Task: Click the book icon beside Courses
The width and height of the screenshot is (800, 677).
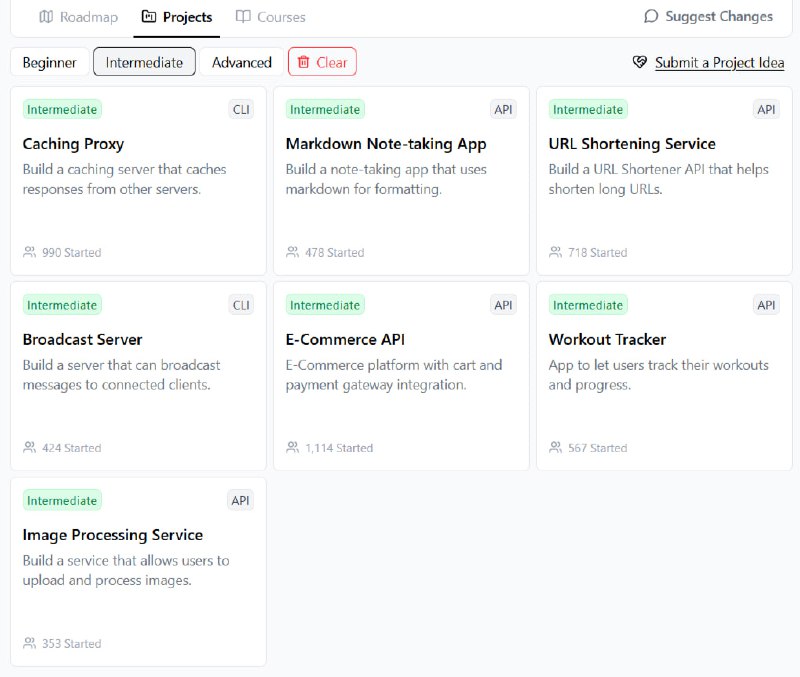Action: click(243, 17)
